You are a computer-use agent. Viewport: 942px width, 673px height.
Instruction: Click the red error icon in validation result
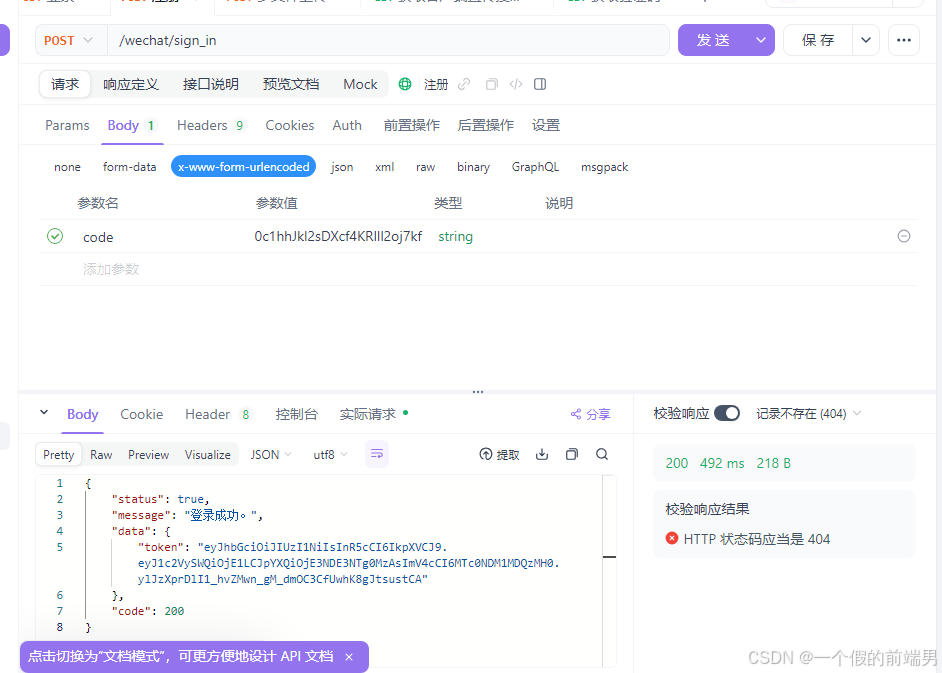pyautogui.click(x=672, y=538)
